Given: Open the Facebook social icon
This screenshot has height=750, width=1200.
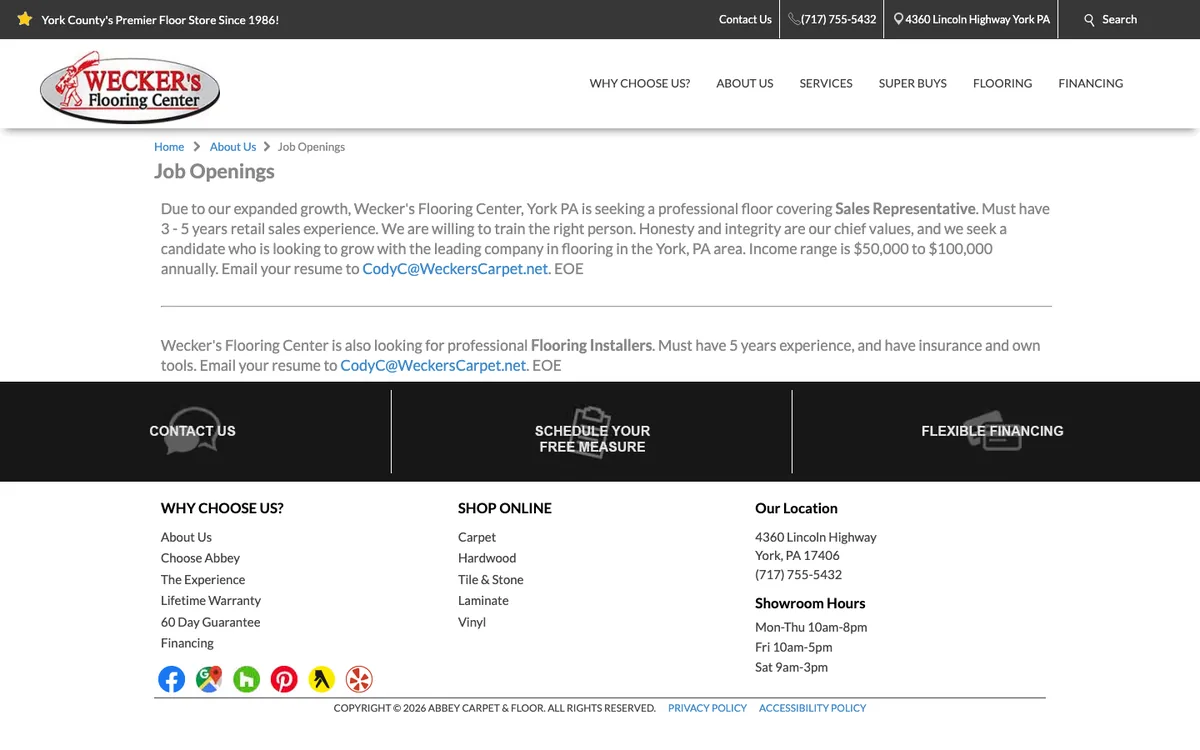Looking at the screenshot, I should click(x=172, y=679).
